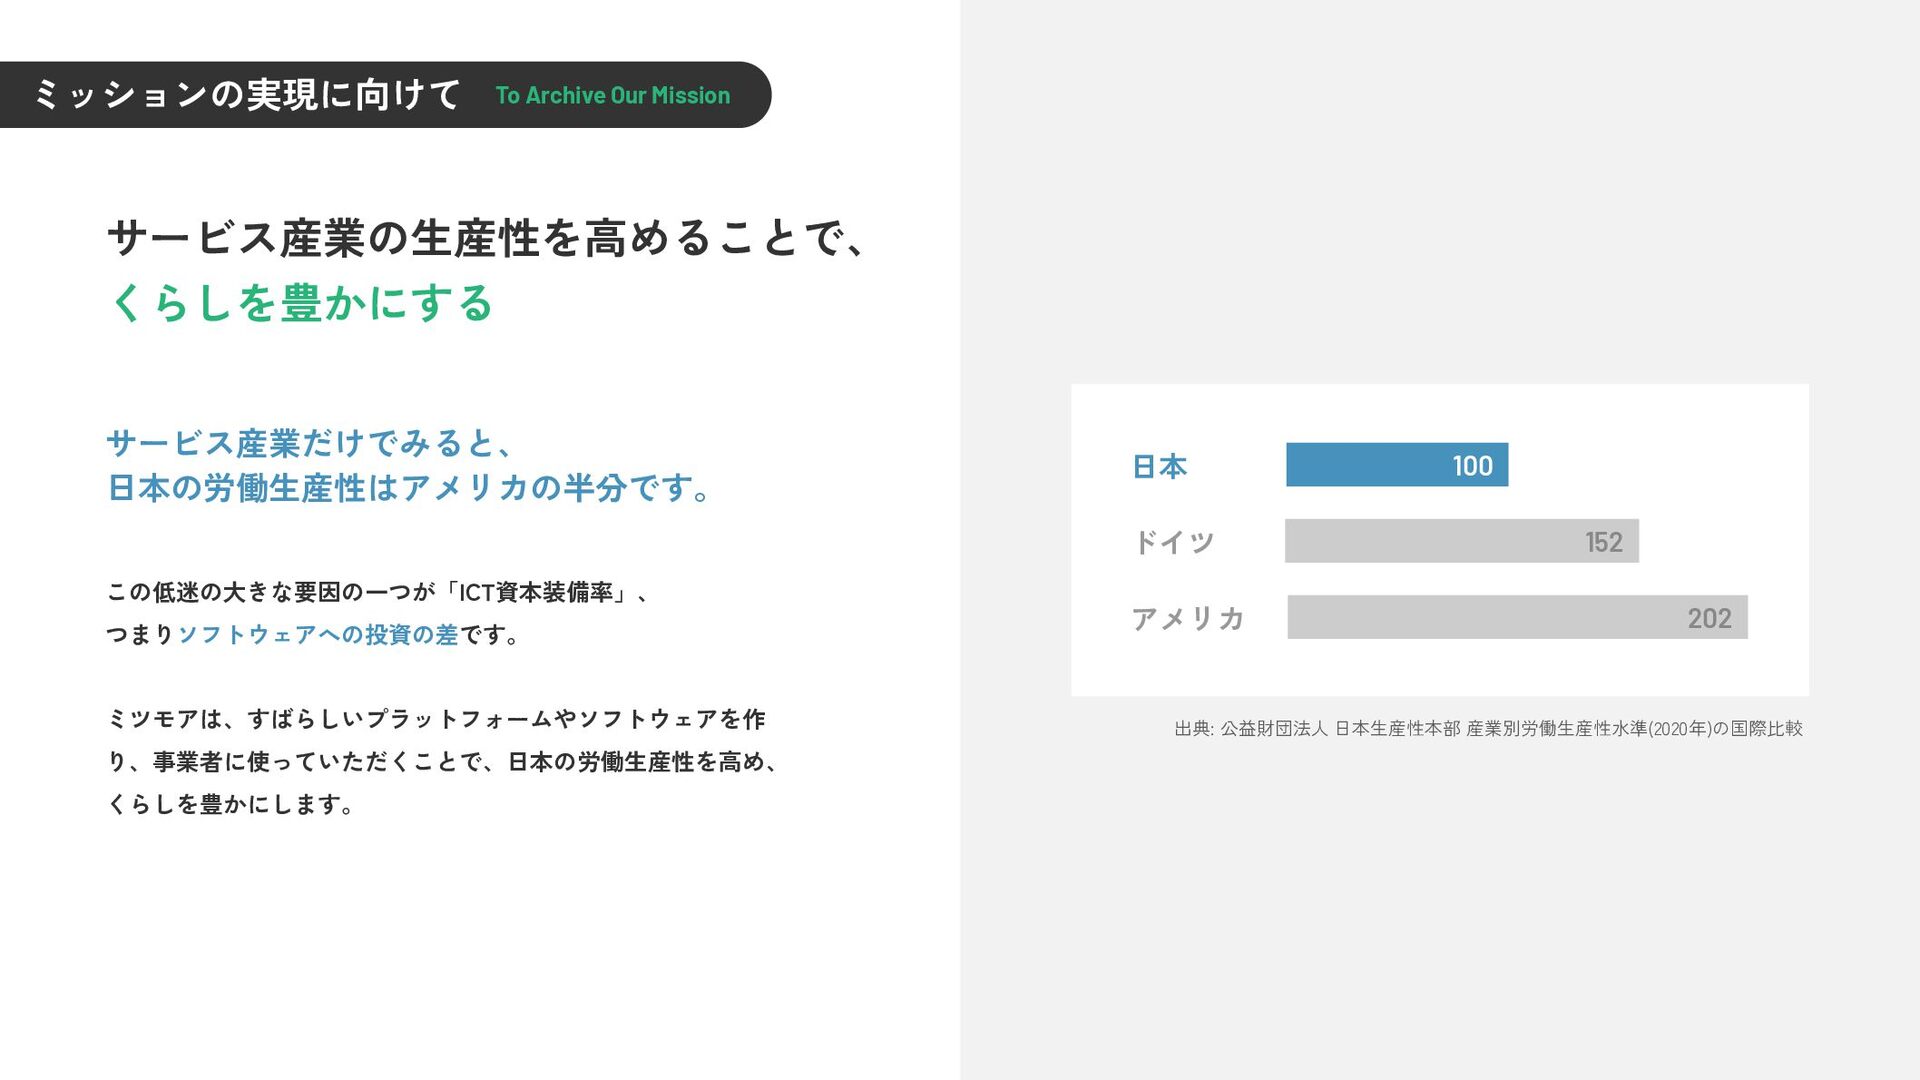Click the value 100 on the chart
This screenshot has width=1920, height=1080.
click(x=1472, y=466)
